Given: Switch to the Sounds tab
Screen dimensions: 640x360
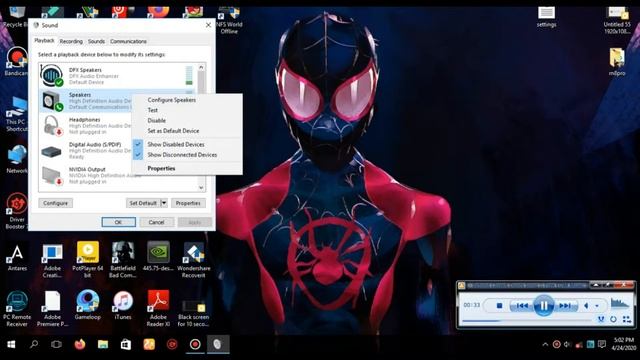Looking at the screenshot, I should [x=96, y=41].
